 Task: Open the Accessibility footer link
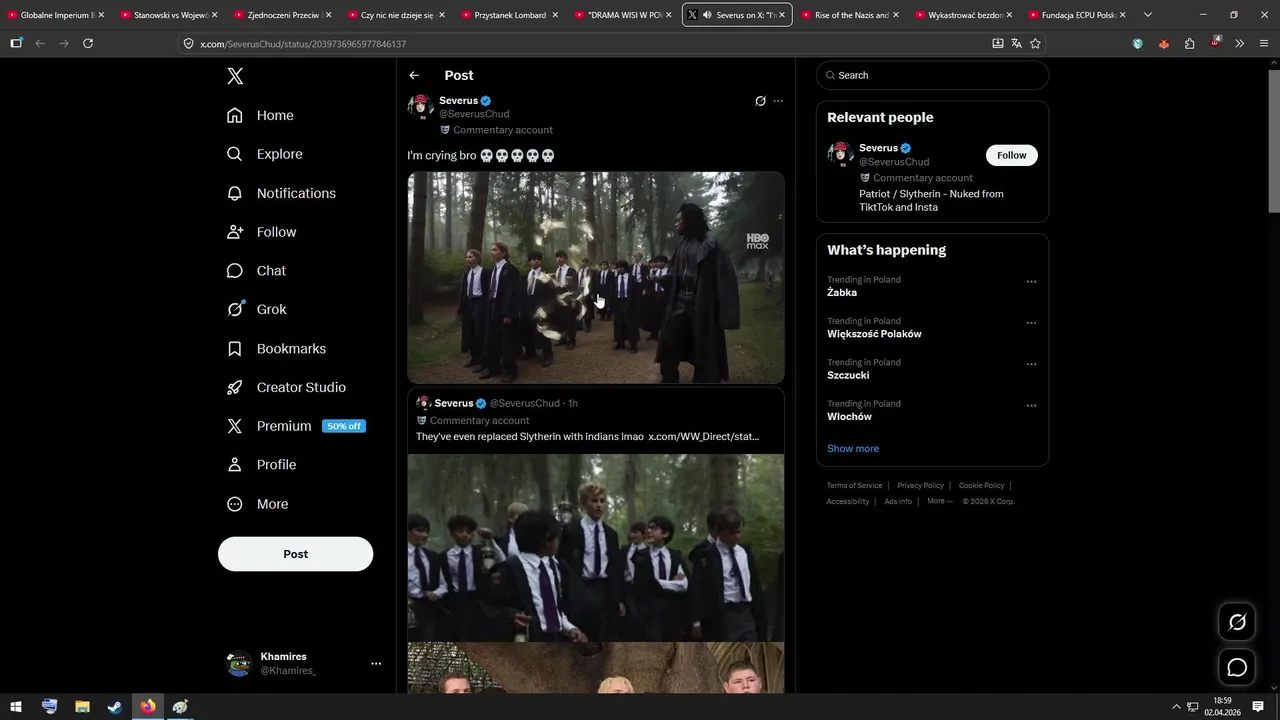848,502
